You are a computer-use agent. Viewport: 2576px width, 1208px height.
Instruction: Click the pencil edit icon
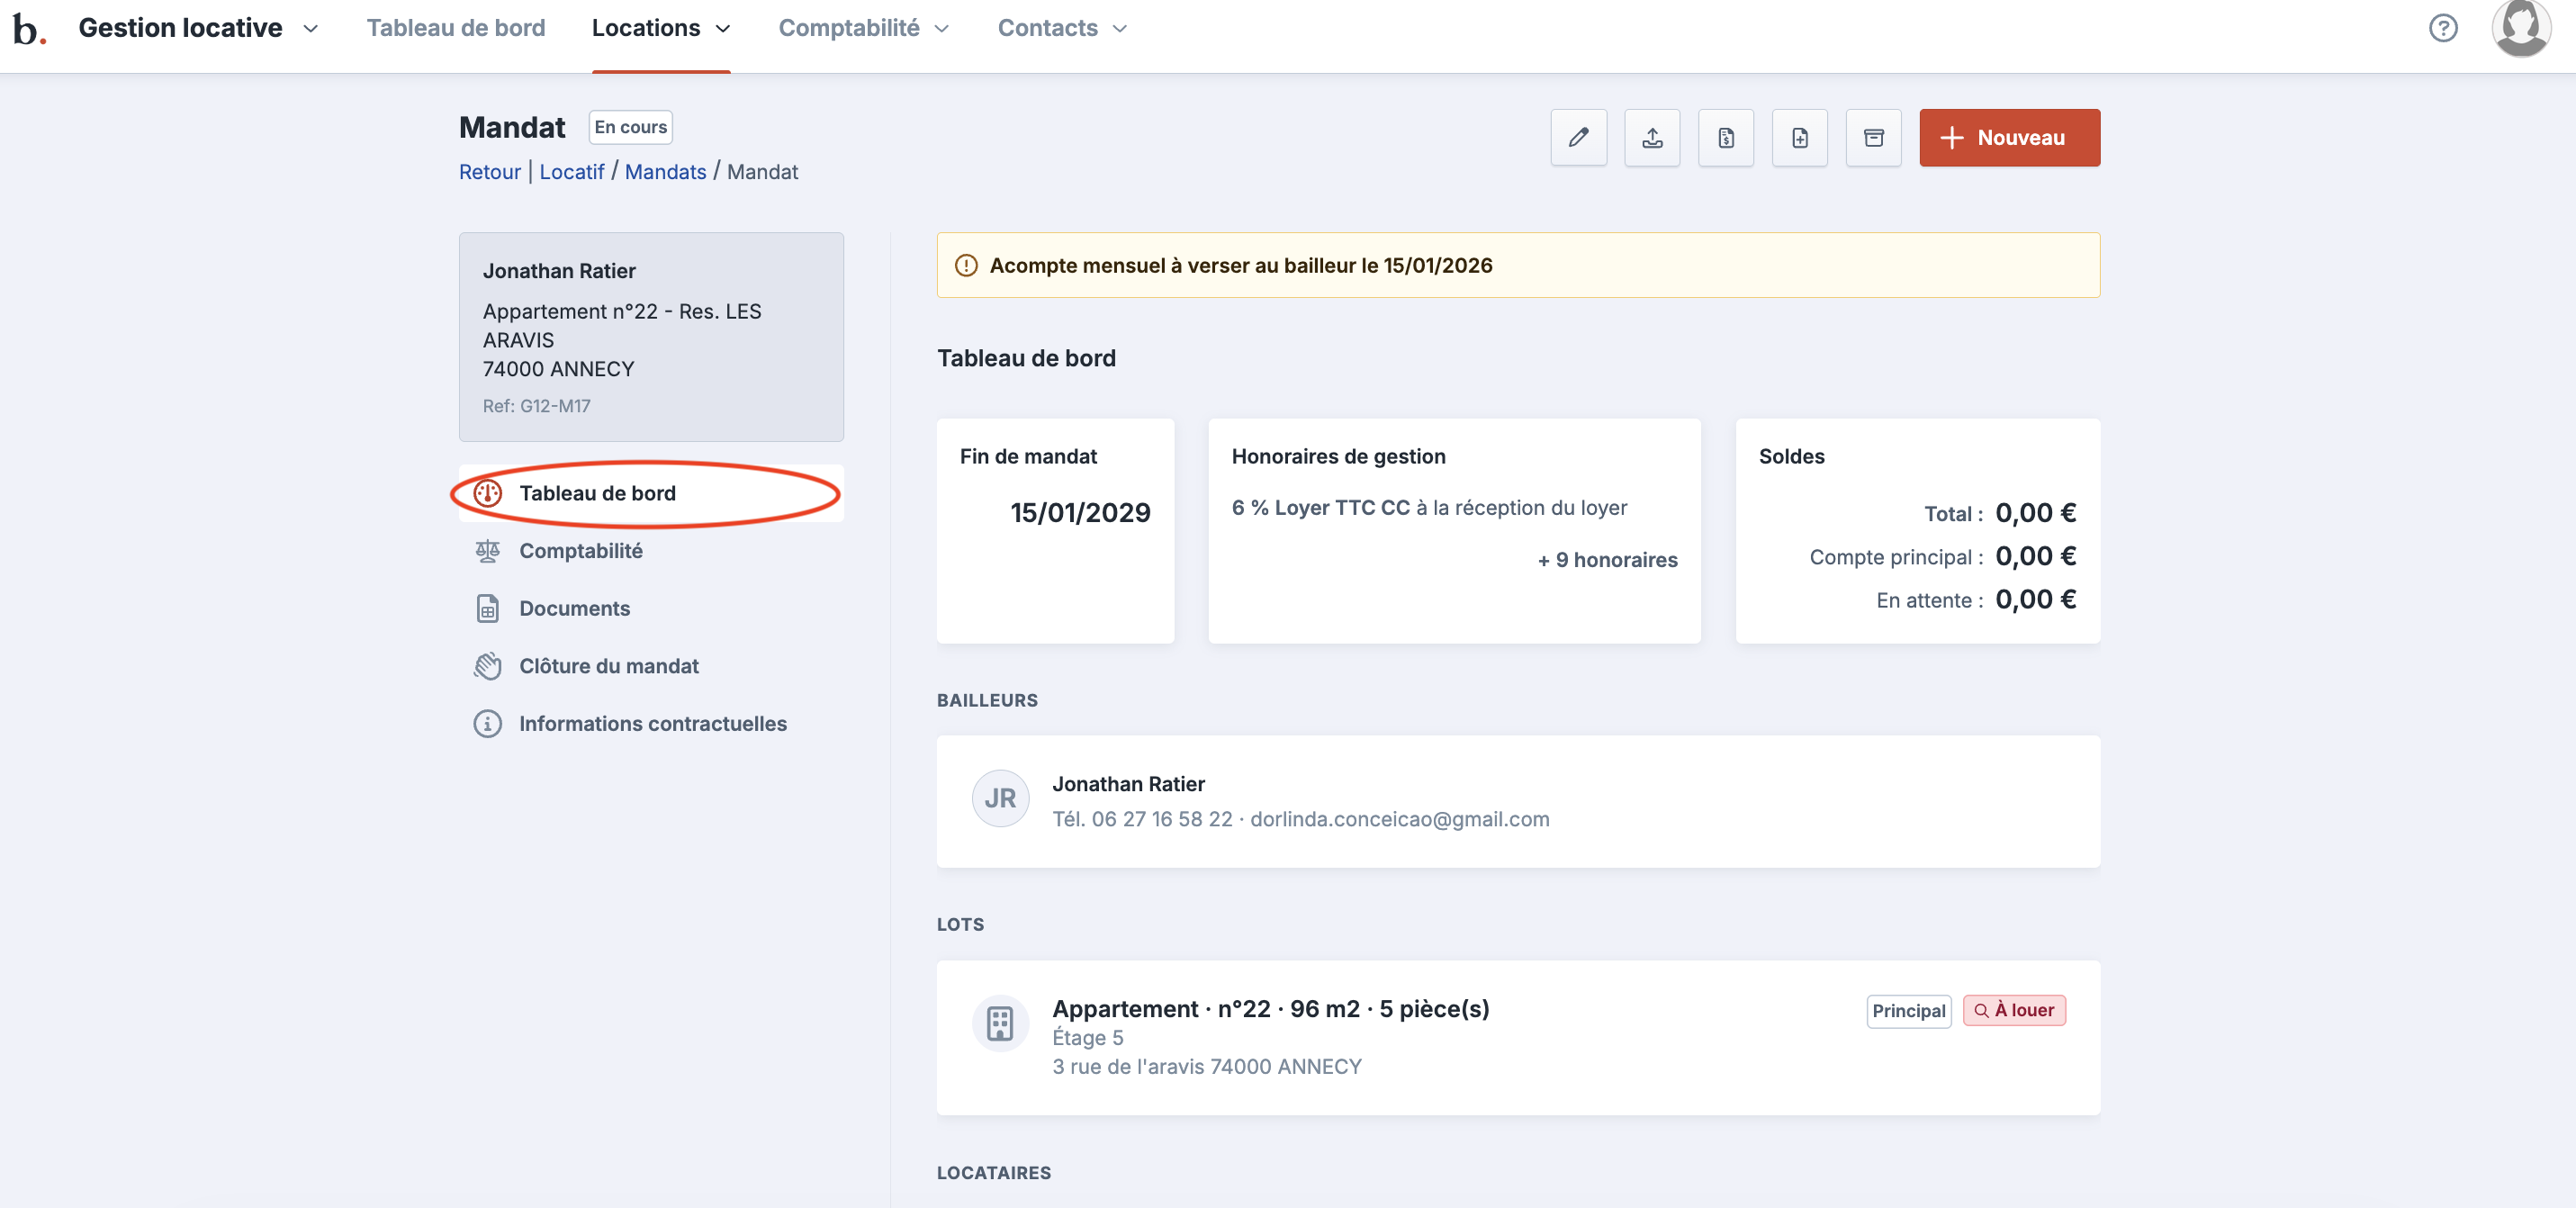coord(1578,138)
